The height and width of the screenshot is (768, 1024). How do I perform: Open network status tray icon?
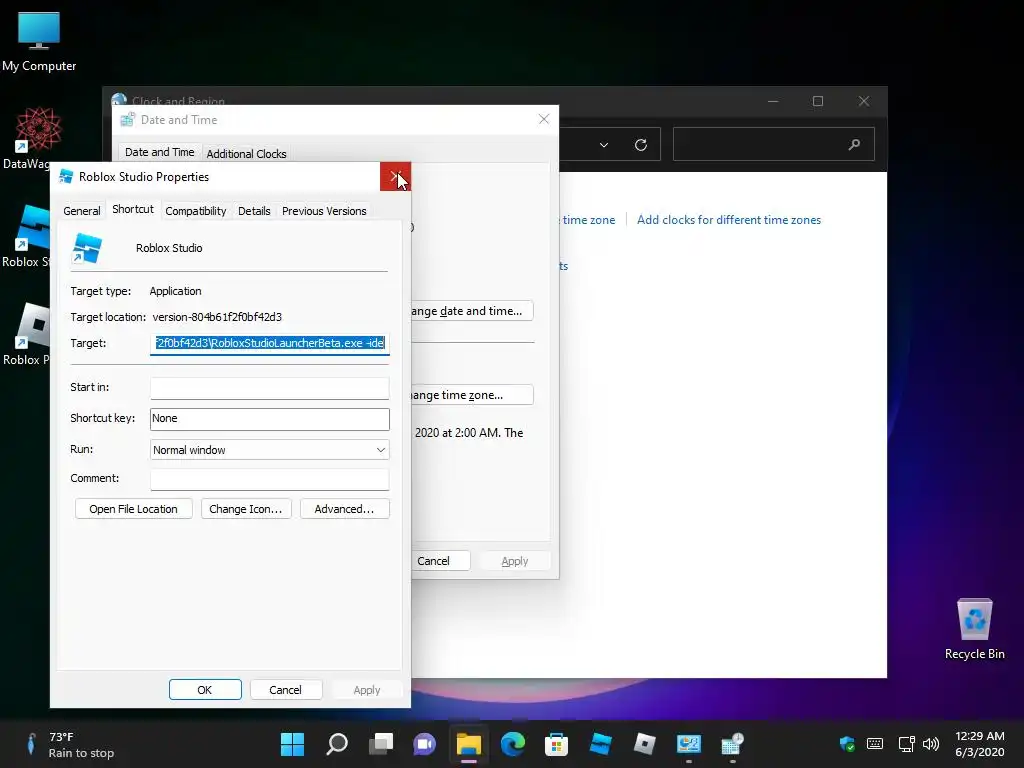click(x=906, y=744)
